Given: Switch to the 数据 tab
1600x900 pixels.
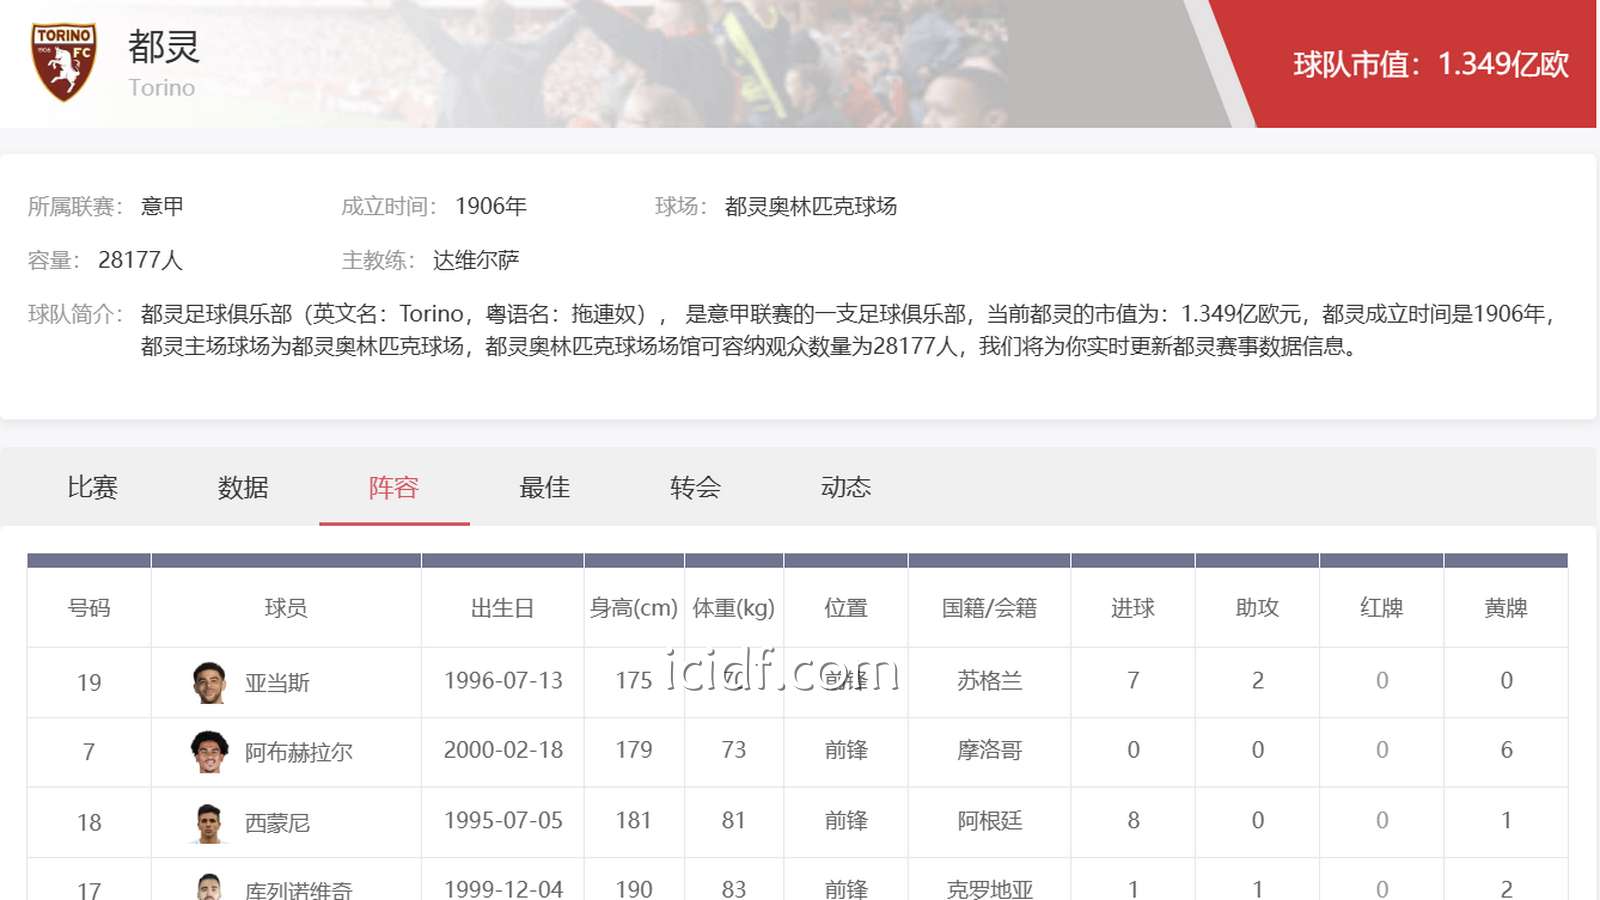Looking at the screenshot, I should click(243, 487).
